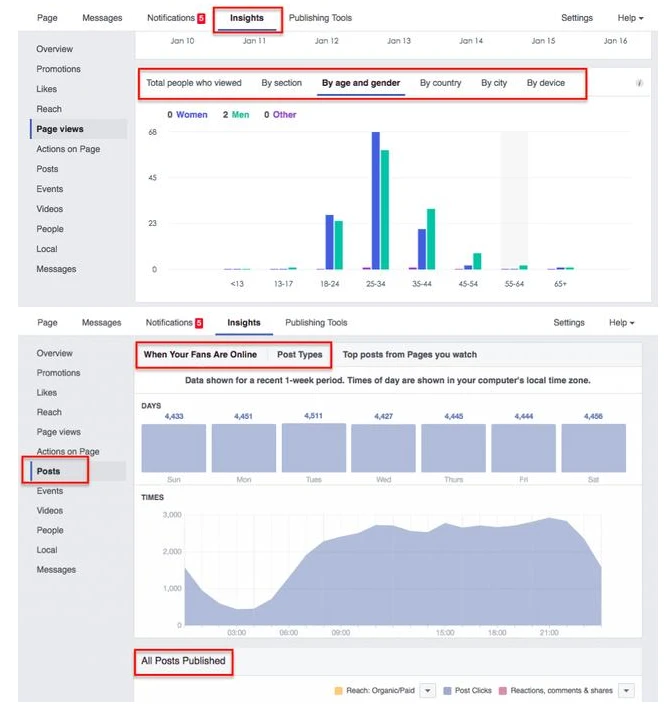Click the green Men bar for ages 45-54
671x710 pixels.
(x=477, y=262)
